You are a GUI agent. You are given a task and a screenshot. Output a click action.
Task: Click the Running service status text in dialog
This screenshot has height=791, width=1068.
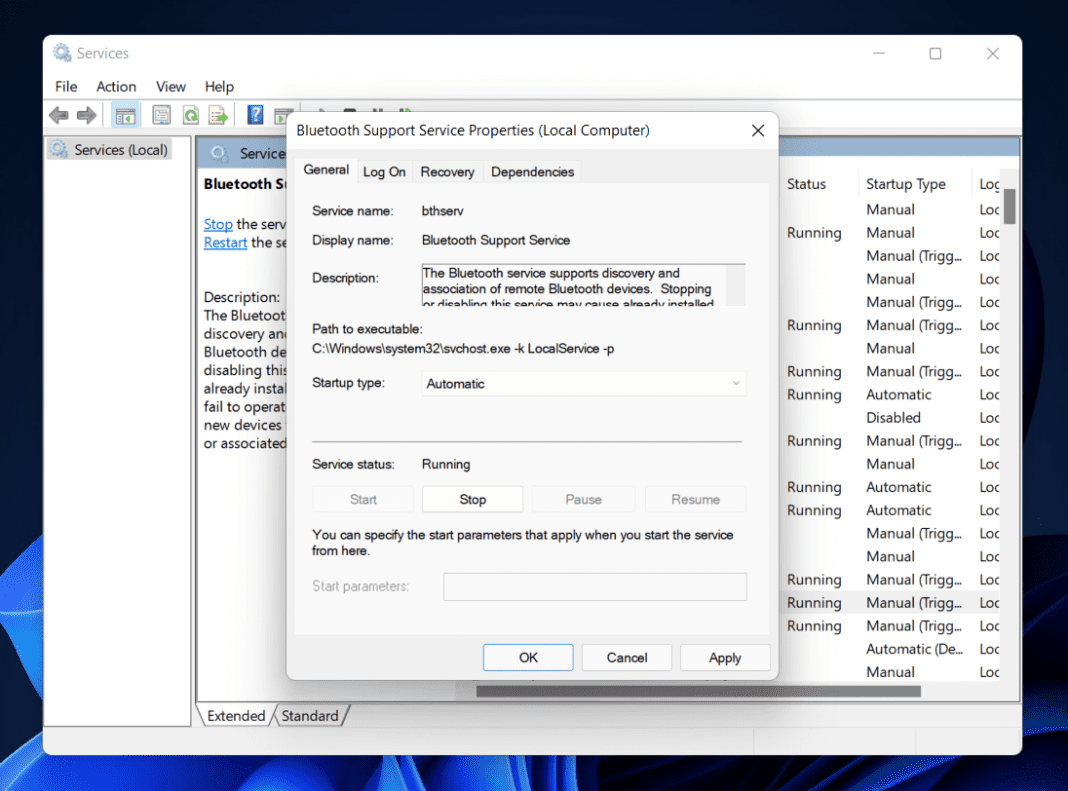pyautogui.click(x=445, y=465)
